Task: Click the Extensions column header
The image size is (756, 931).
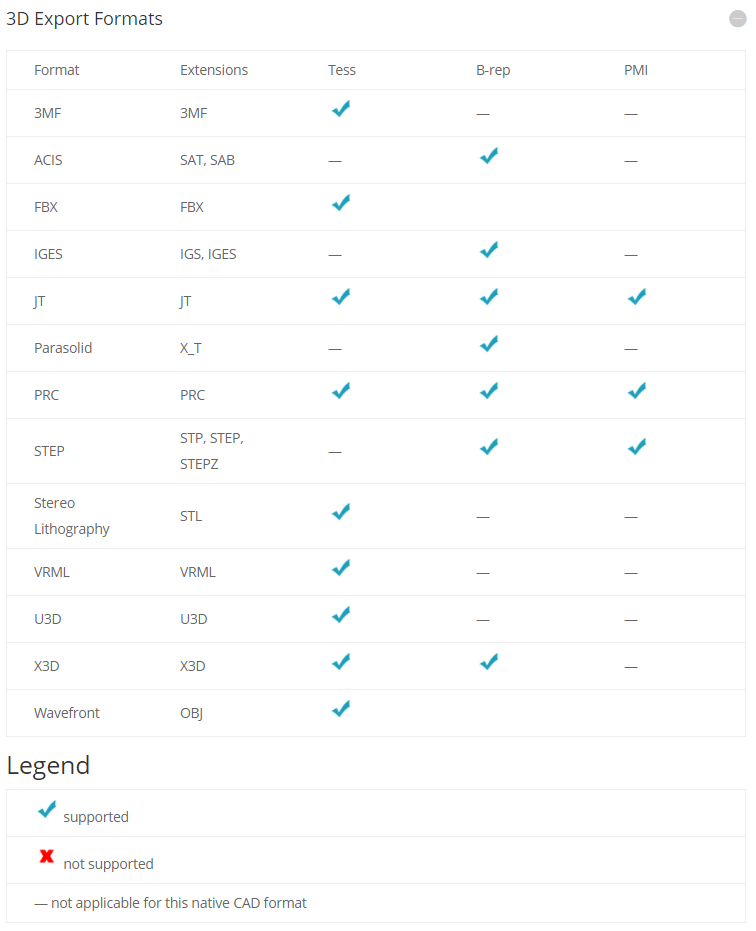Action: [x=214, y=70]
